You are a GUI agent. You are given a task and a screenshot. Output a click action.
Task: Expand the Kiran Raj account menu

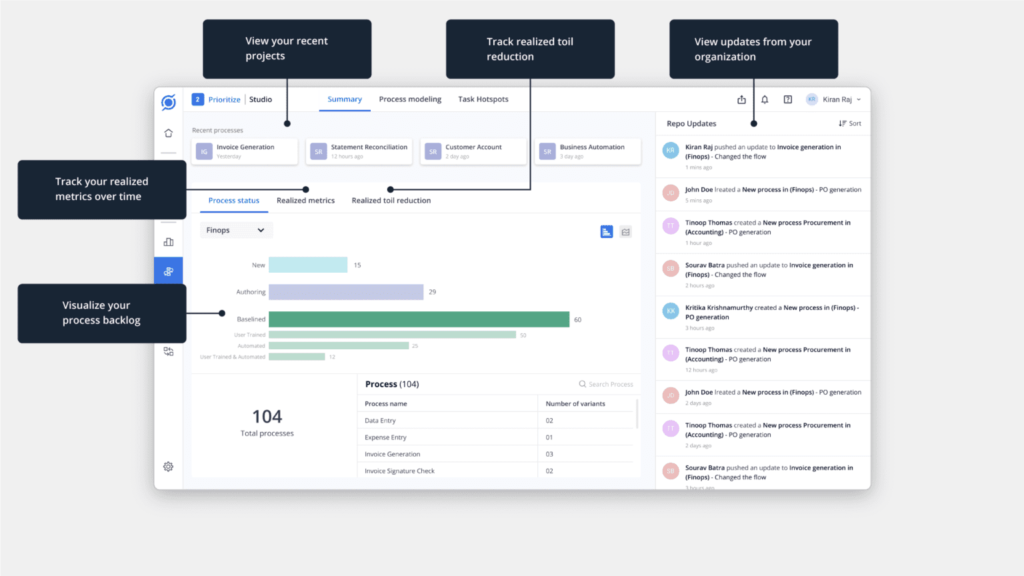(838, 99)
